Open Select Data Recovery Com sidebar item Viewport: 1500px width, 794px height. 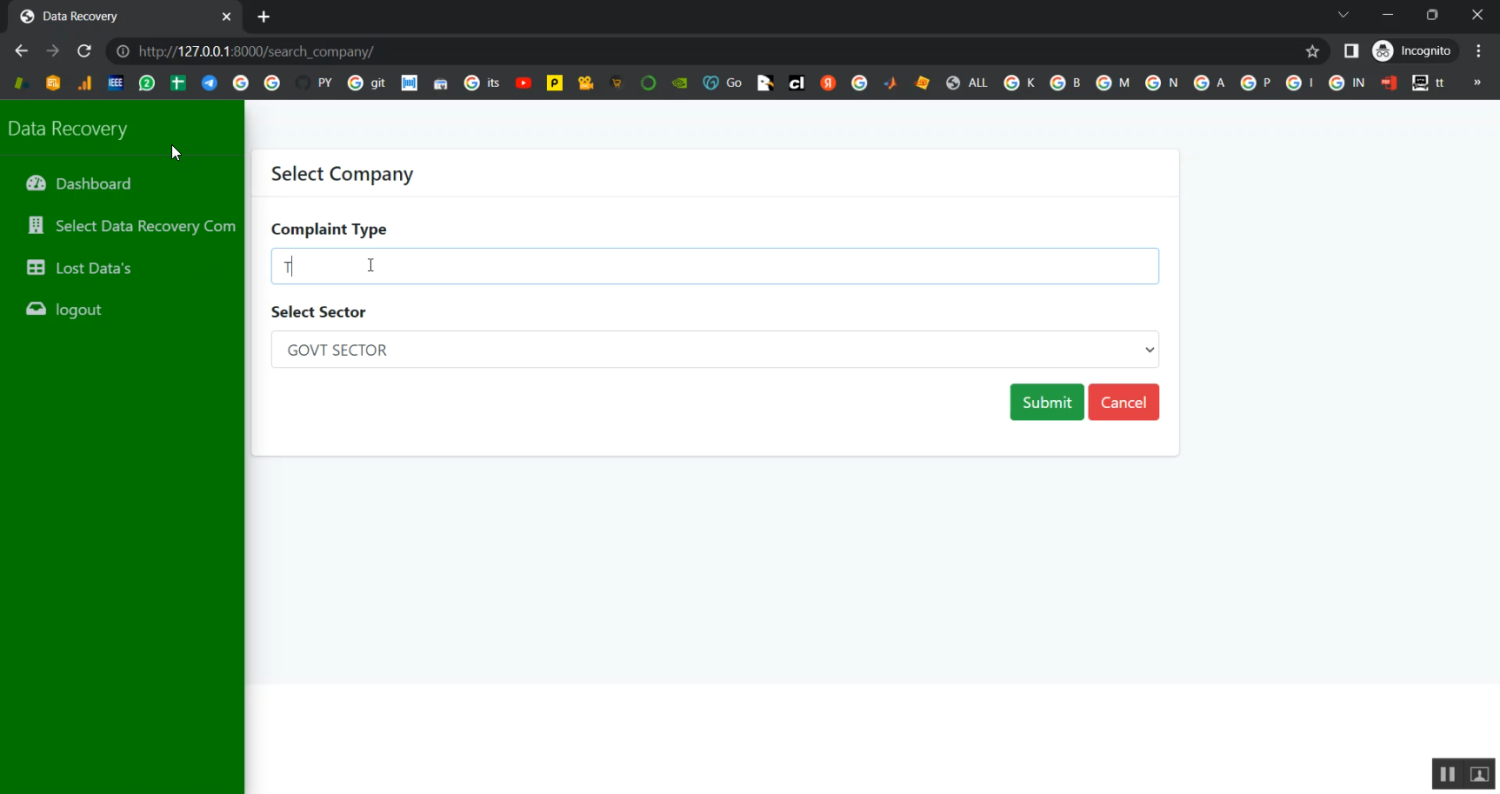click(146, 226)
